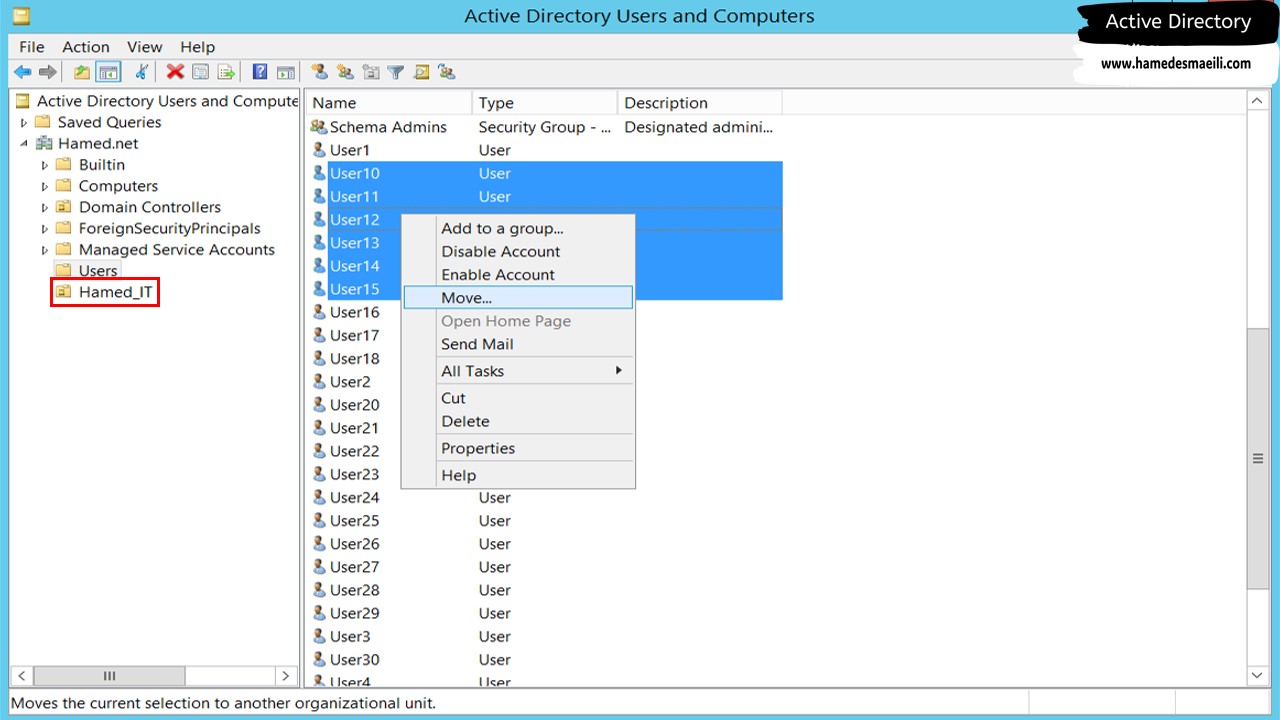Click the Filter funnel toolbar icon
The height and width of the screenshot is (720, 1280).
pos(396,72)
